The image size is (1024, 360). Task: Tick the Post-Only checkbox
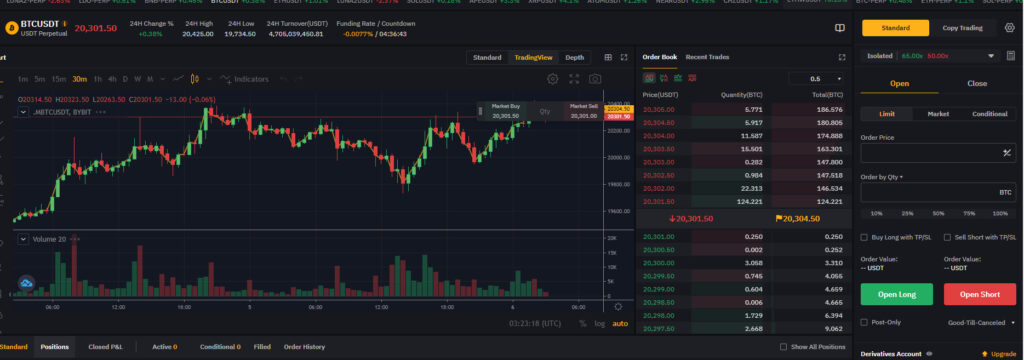click(864, 322)
